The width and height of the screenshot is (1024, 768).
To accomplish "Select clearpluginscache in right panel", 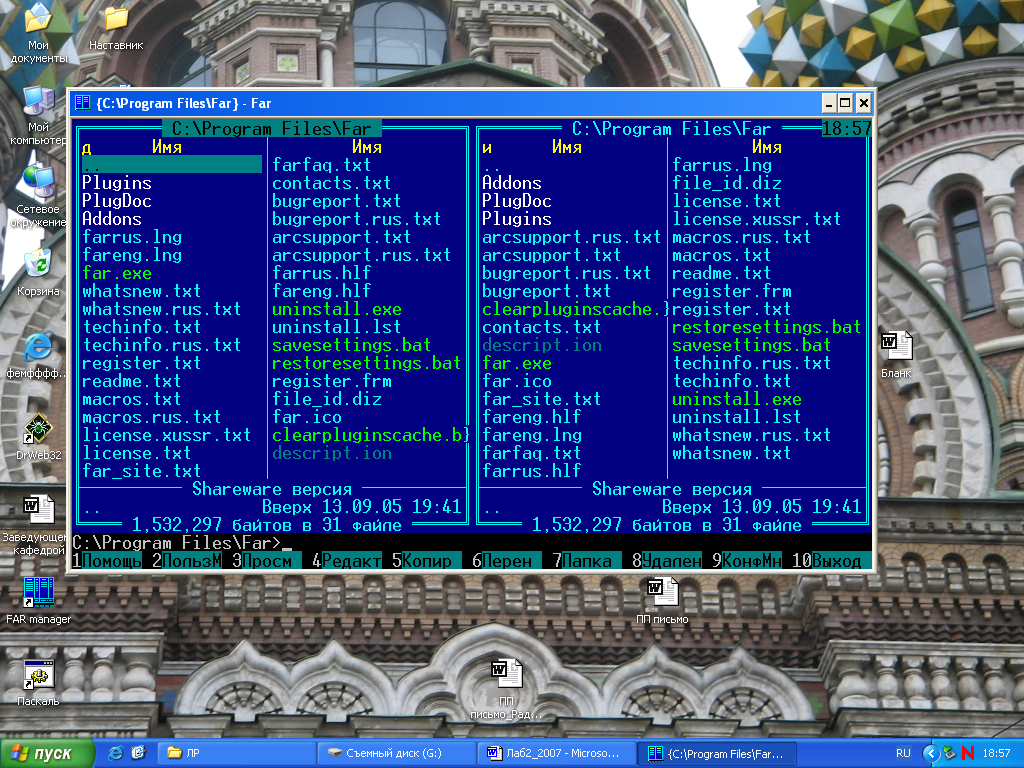I will (575, 309).
